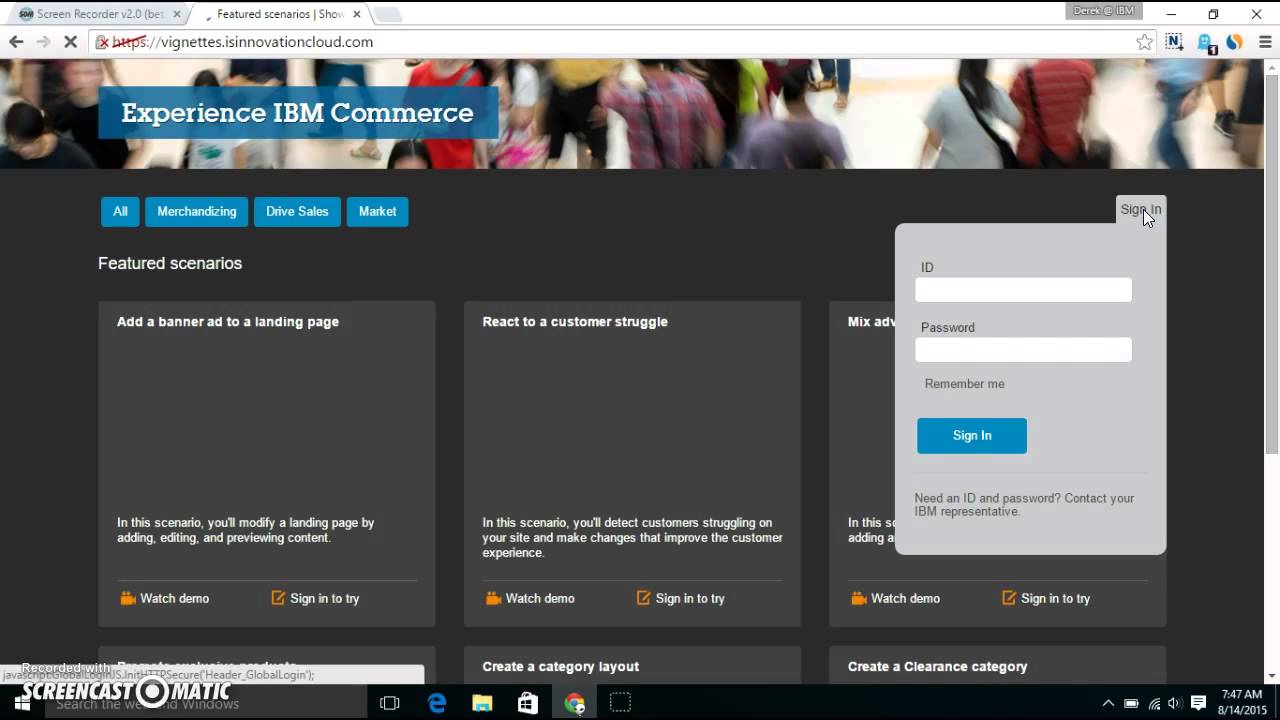Bookmark this page with the star icon
Viewport: 1280px width, 720px height.
pos(1144,42)
